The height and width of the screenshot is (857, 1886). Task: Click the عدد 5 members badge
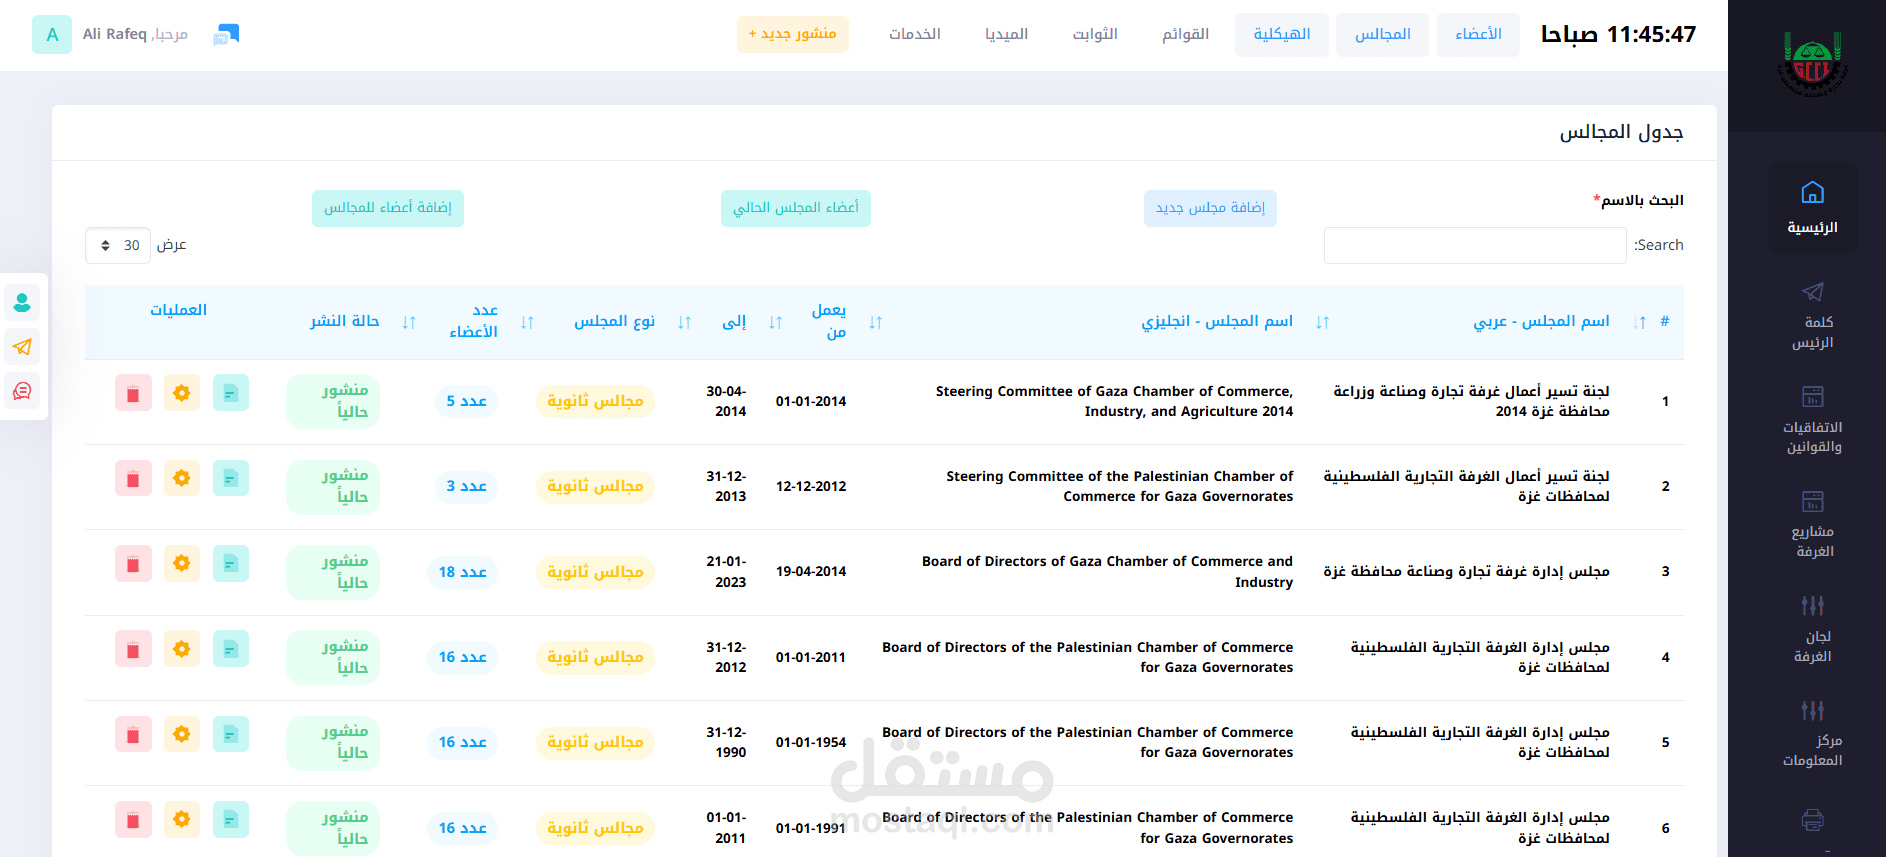(x=467, y=401)
